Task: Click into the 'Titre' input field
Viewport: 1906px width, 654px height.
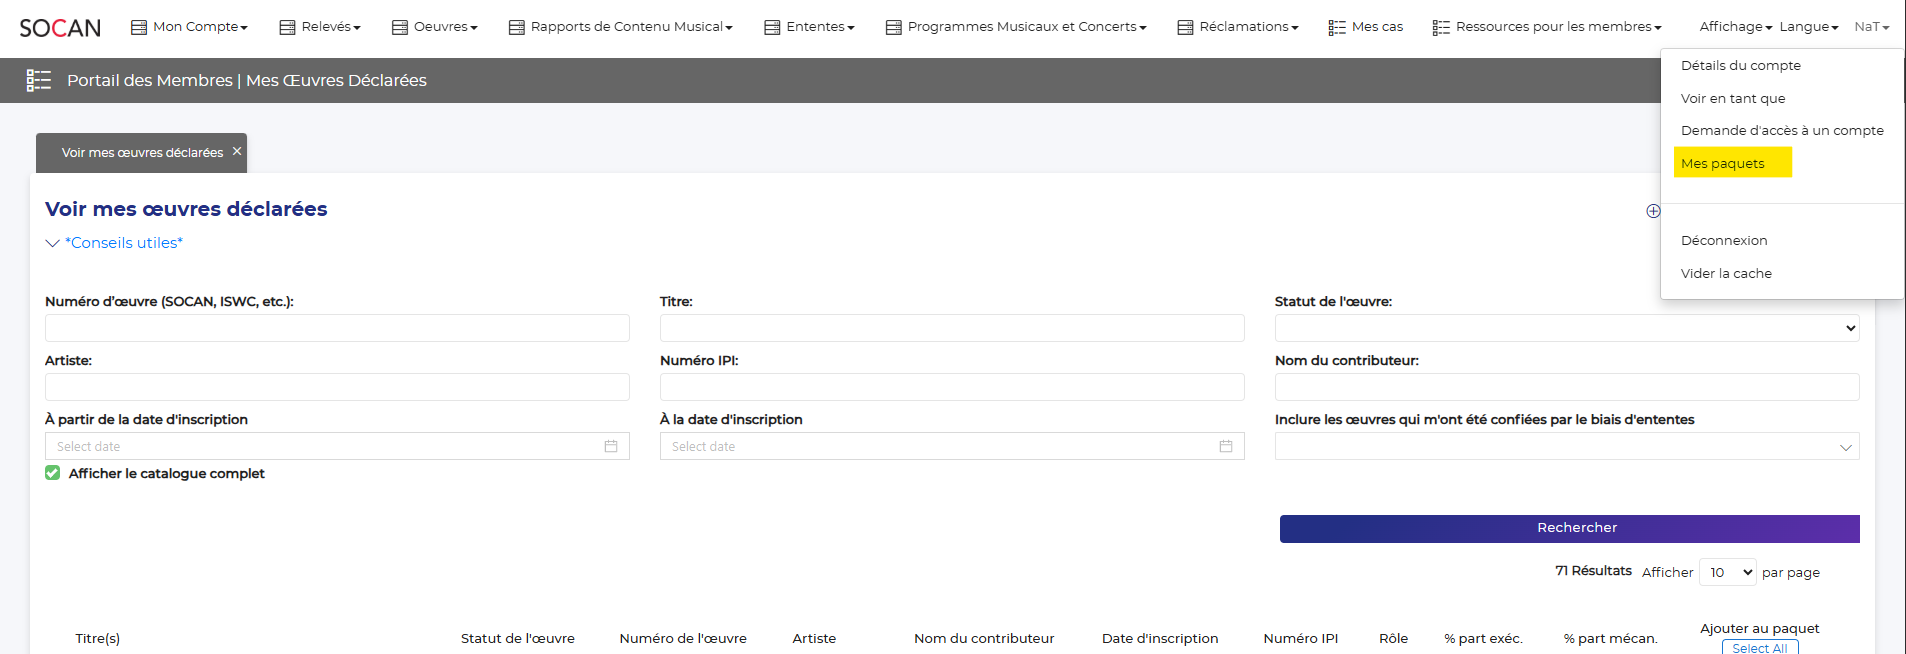Action: (x=951, y=328)
